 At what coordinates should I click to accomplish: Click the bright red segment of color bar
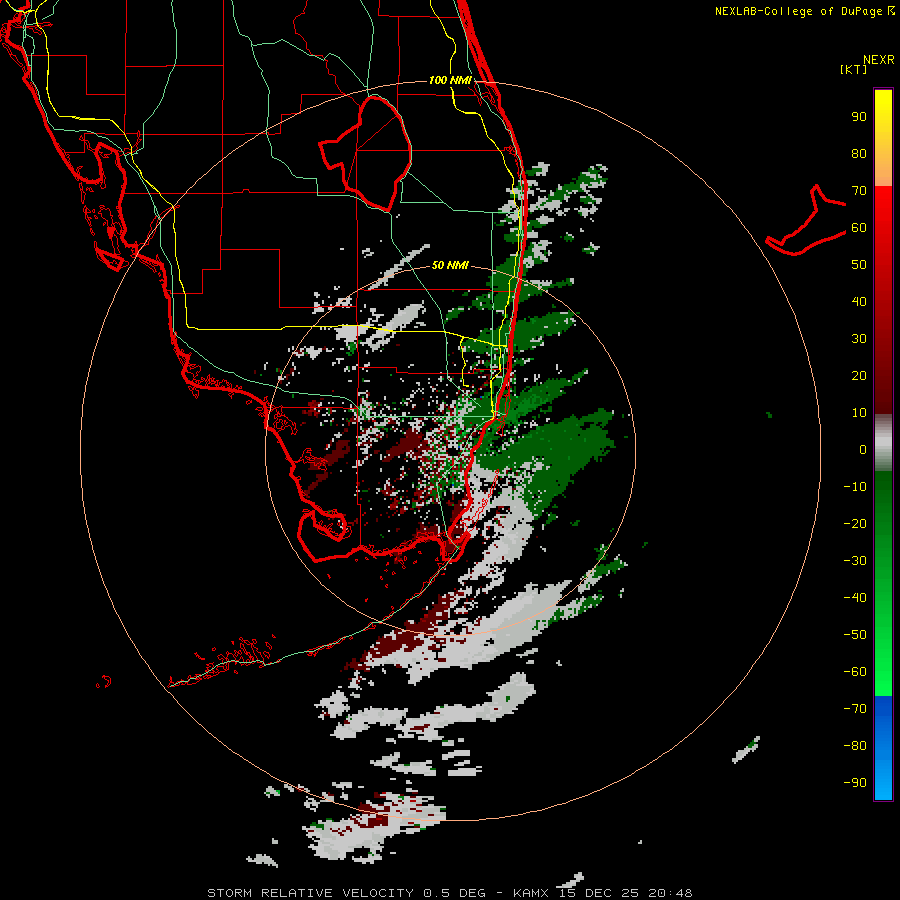click(883, 210)
